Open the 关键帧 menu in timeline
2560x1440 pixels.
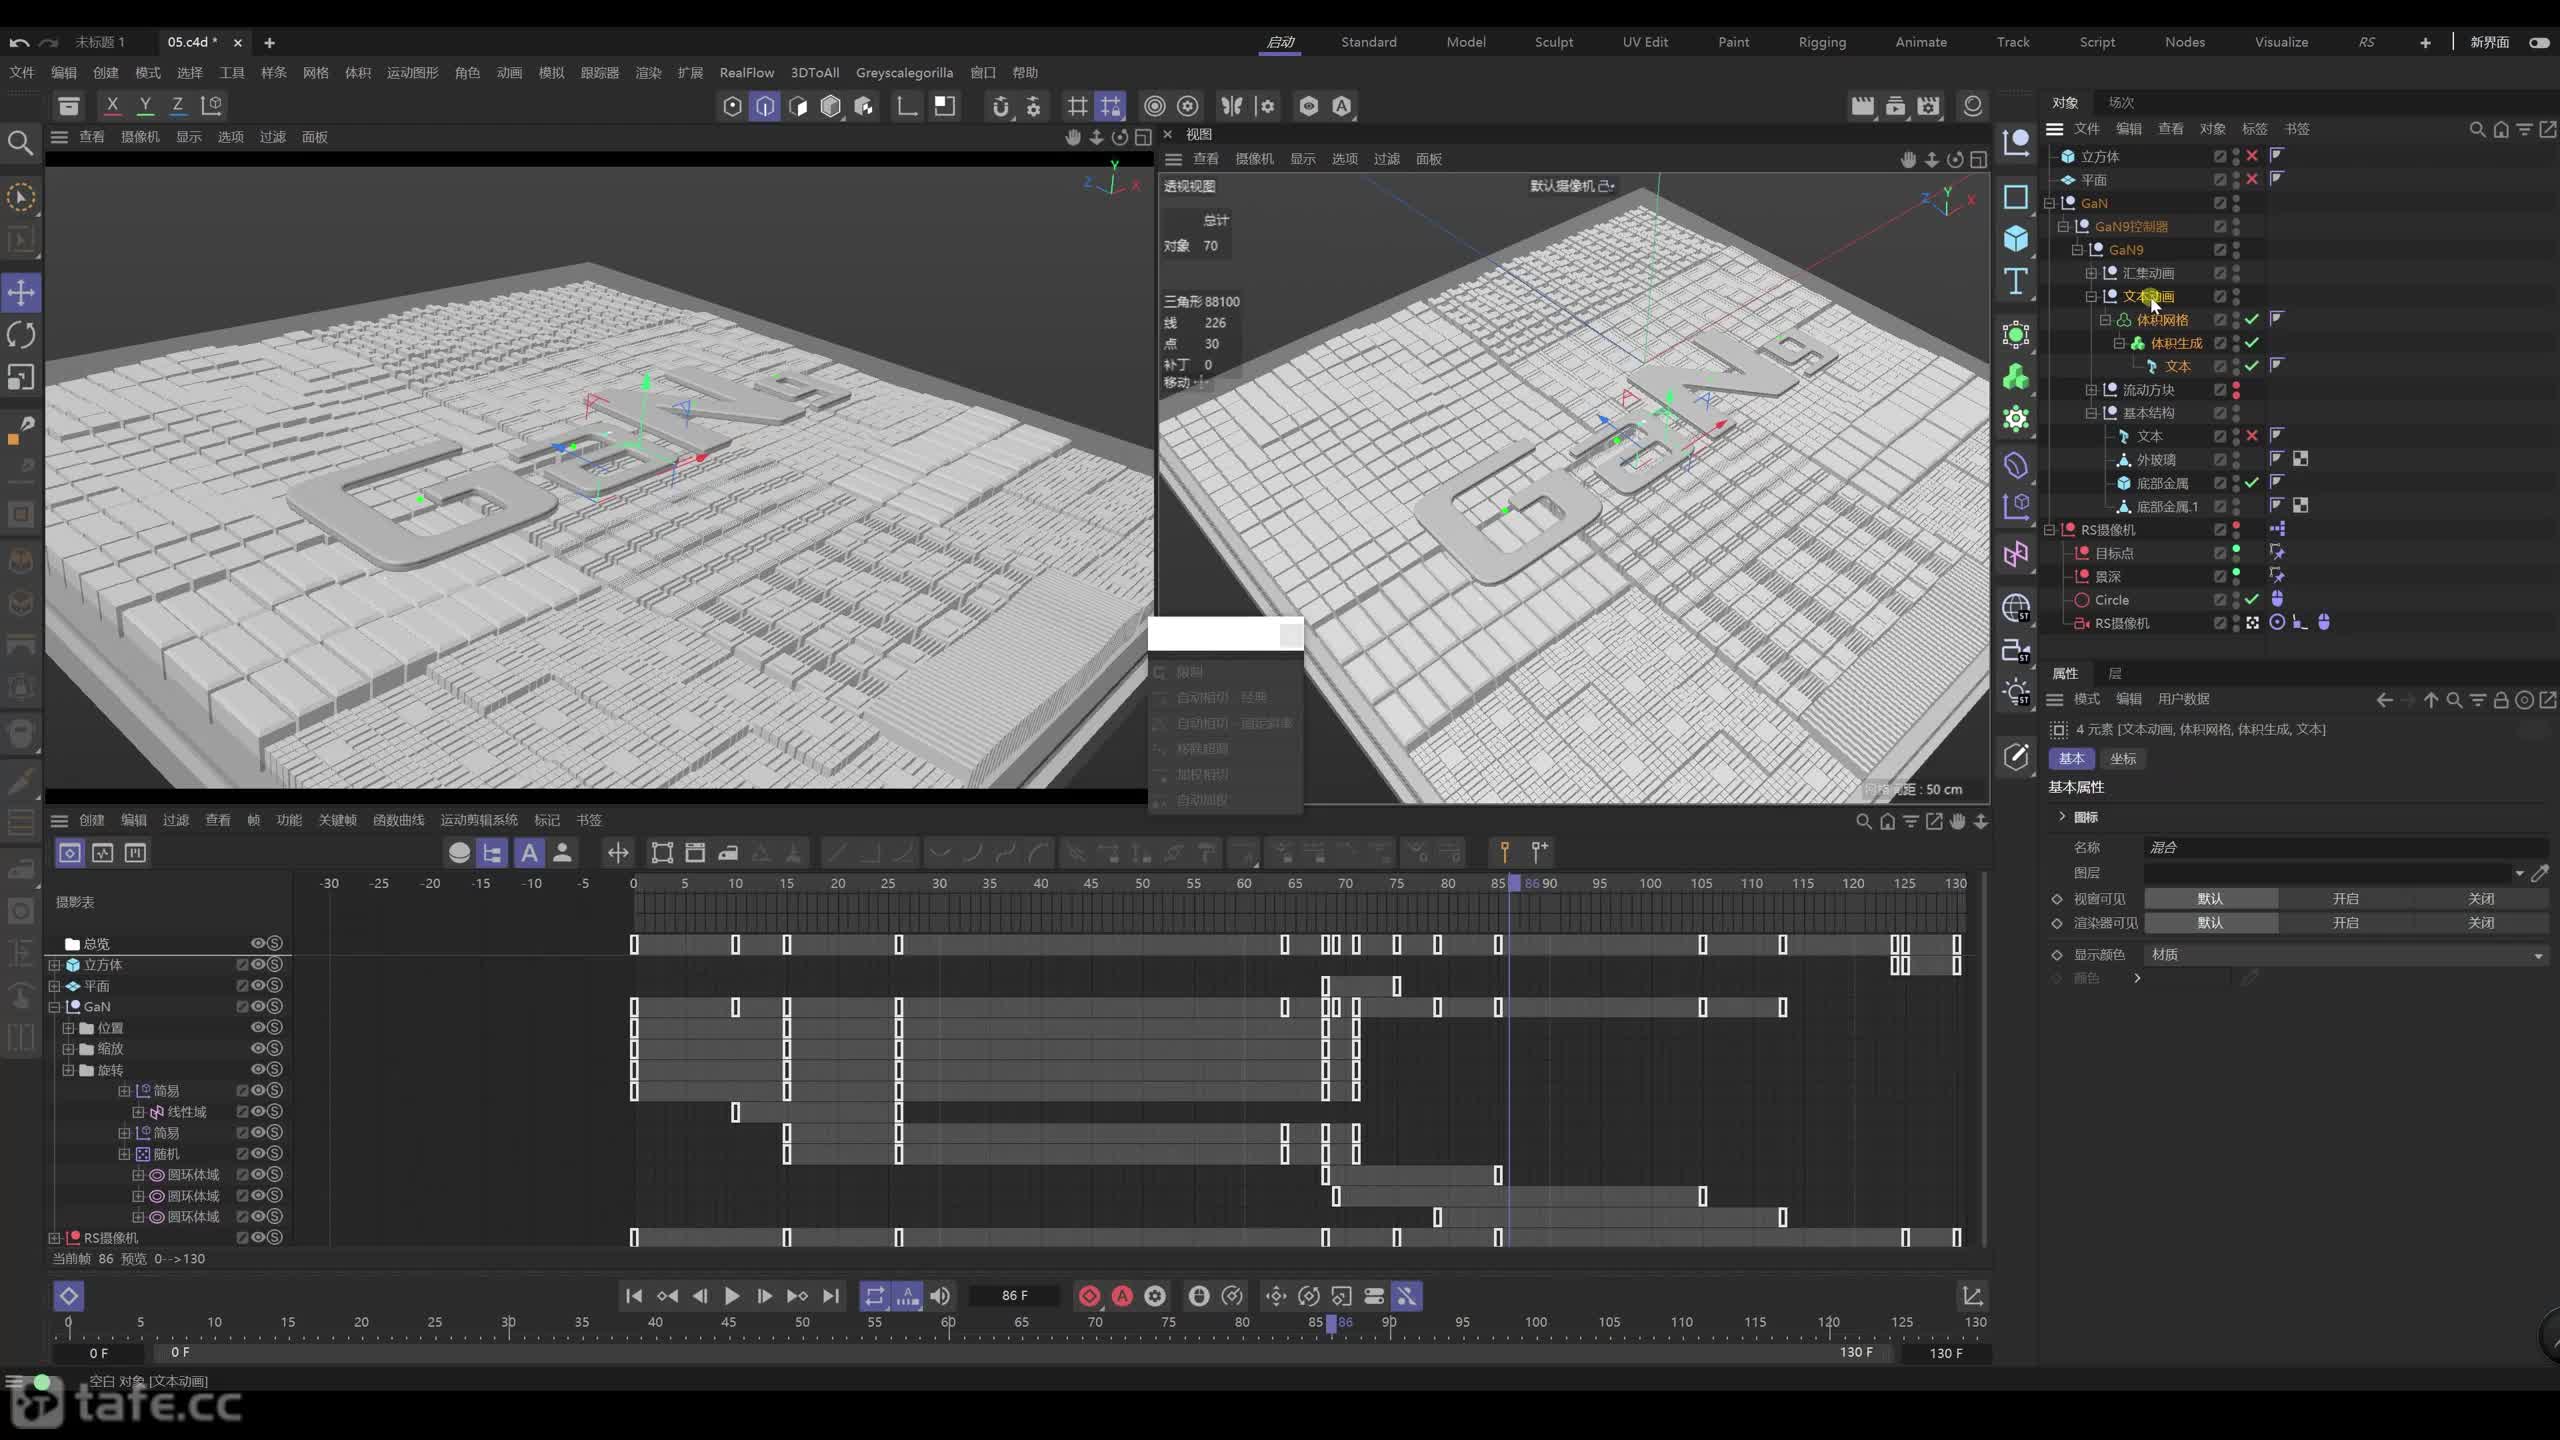tap(337, 820)
